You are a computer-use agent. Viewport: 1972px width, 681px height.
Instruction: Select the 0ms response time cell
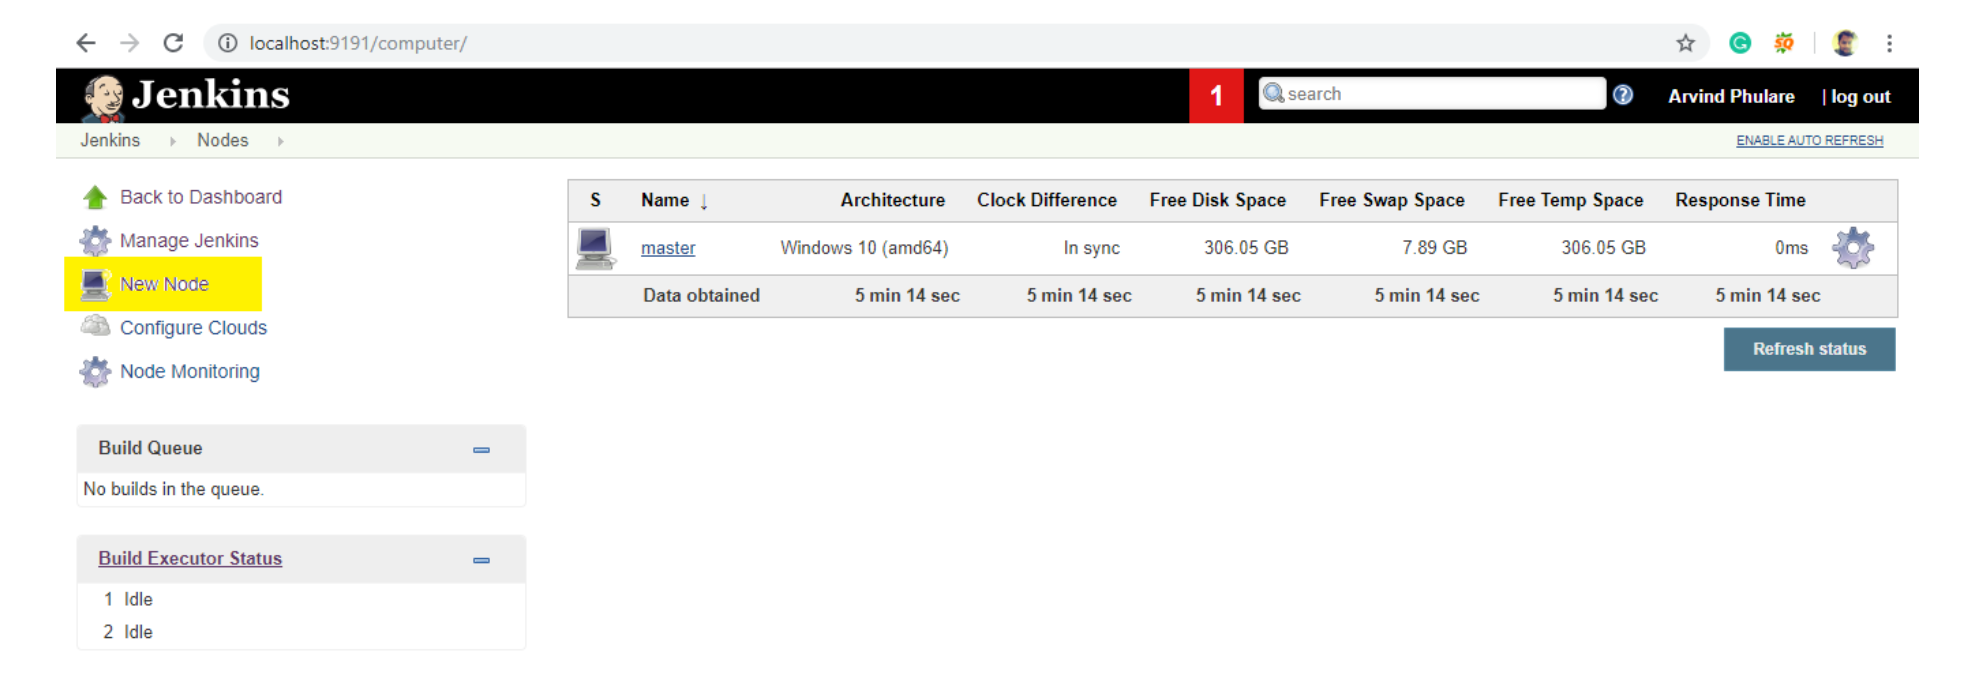click(x=1791, y=248)
